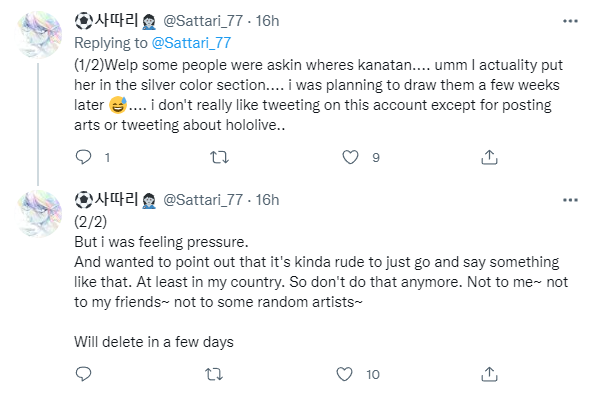Share the first (1/2) tweet

click(x=489, y=157)
